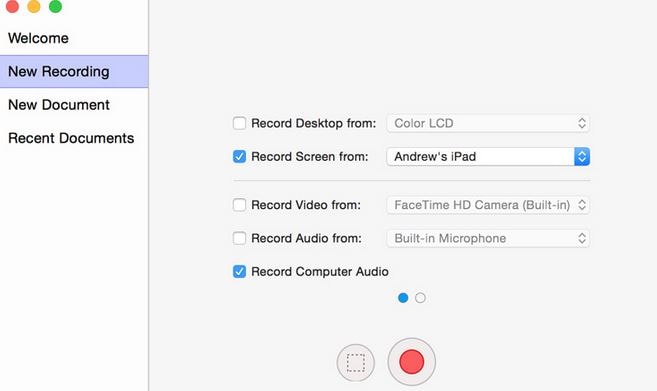The width and height of the screenshot is (657, 391).
Task: Start recording with the red record button
Action: point(411,362)
